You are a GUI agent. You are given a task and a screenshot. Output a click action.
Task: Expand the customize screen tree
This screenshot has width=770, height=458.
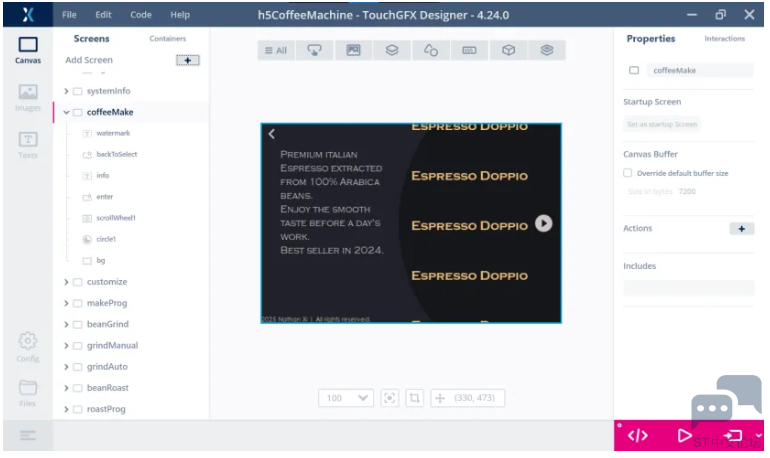66,282
